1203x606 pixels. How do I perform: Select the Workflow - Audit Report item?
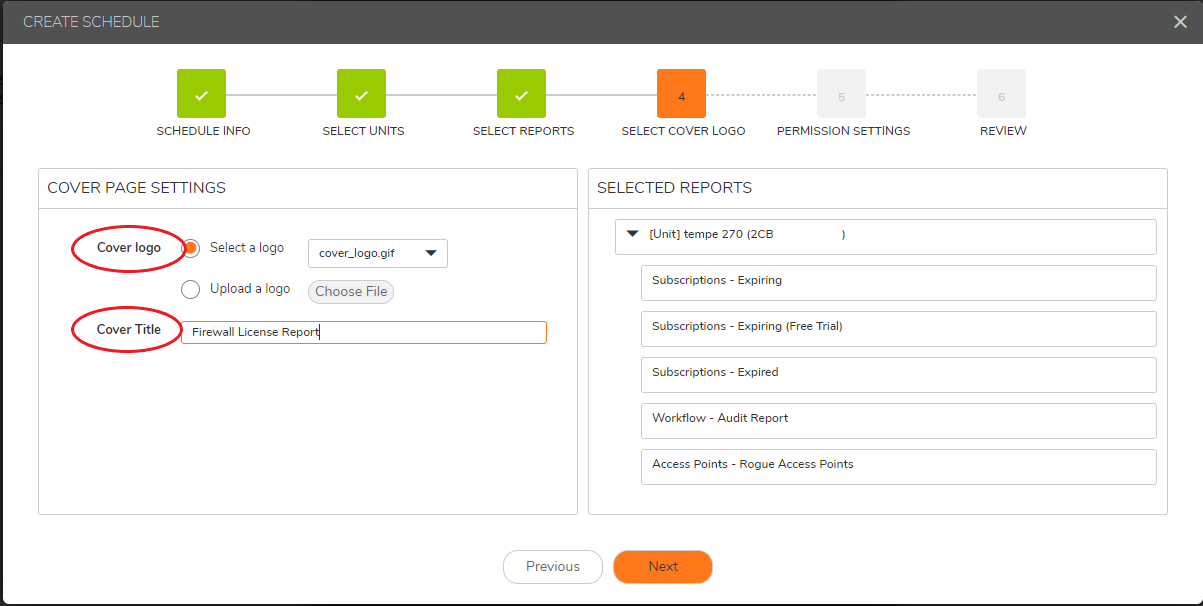pos(897,420)
